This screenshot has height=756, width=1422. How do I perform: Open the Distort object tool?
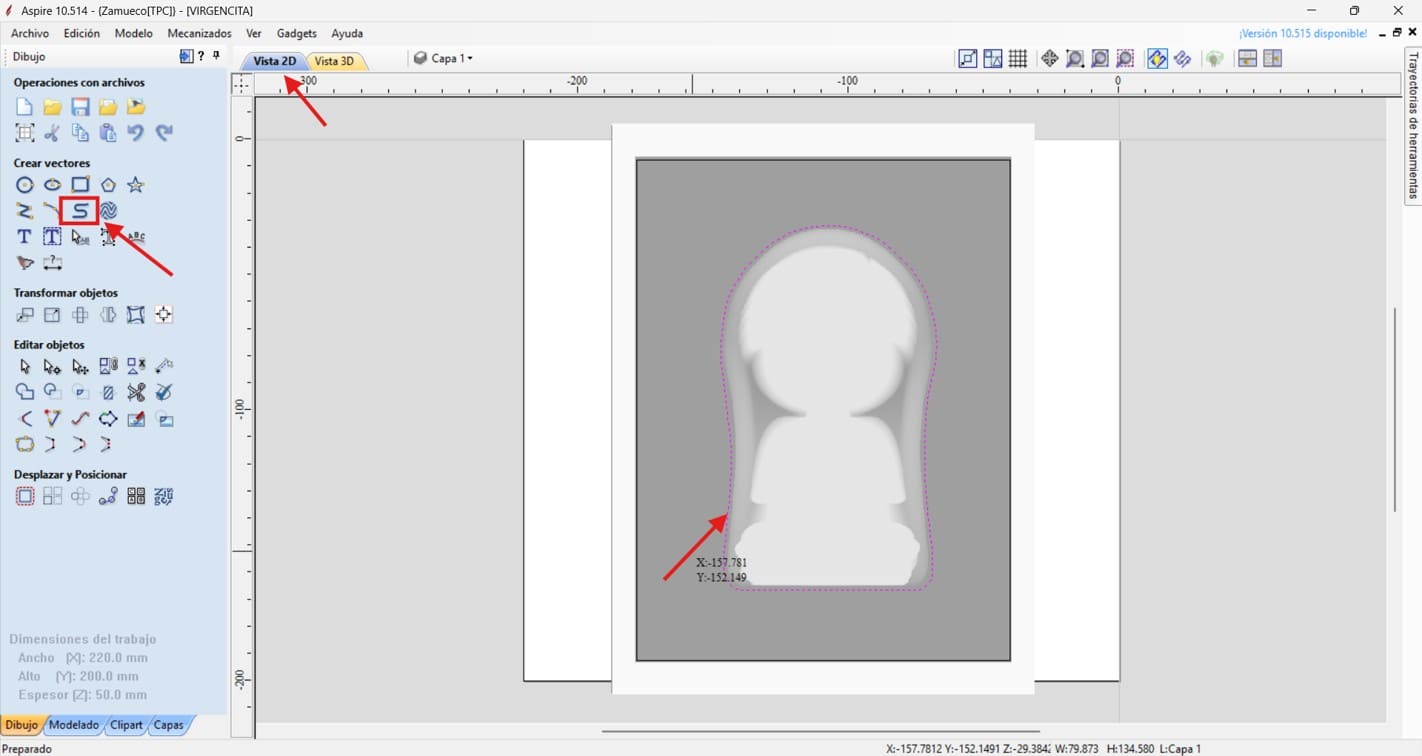[136, 315]
